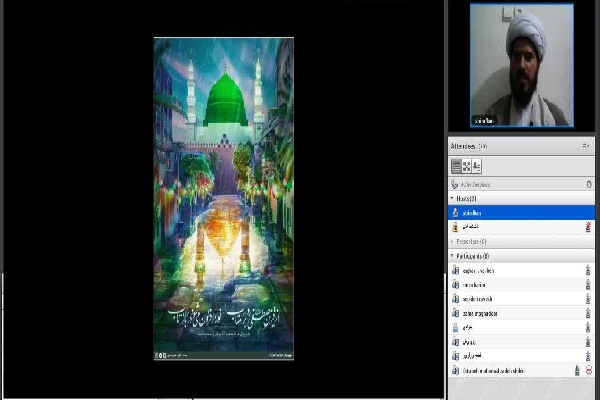600x400 pixels.
Task: Click the Active Speakers headset icon
Action: point(454,184)
